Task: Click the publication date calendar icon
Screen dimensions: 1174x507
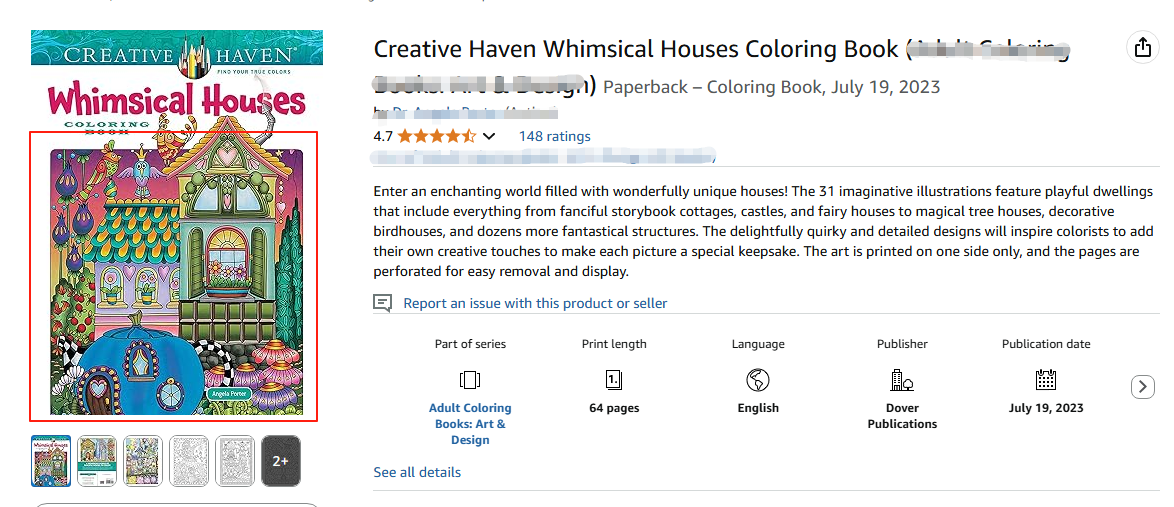Action: (1046, 380)
